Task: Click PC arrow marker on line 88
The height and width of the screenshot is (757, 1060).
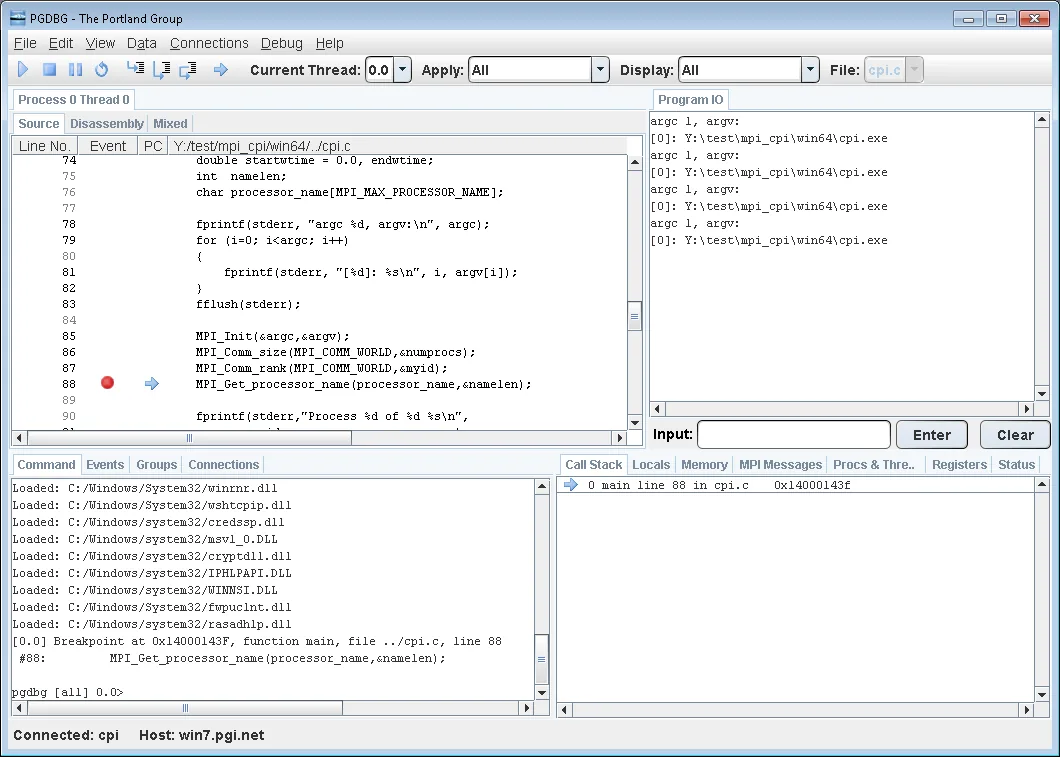Action: (x=151, y=384)
